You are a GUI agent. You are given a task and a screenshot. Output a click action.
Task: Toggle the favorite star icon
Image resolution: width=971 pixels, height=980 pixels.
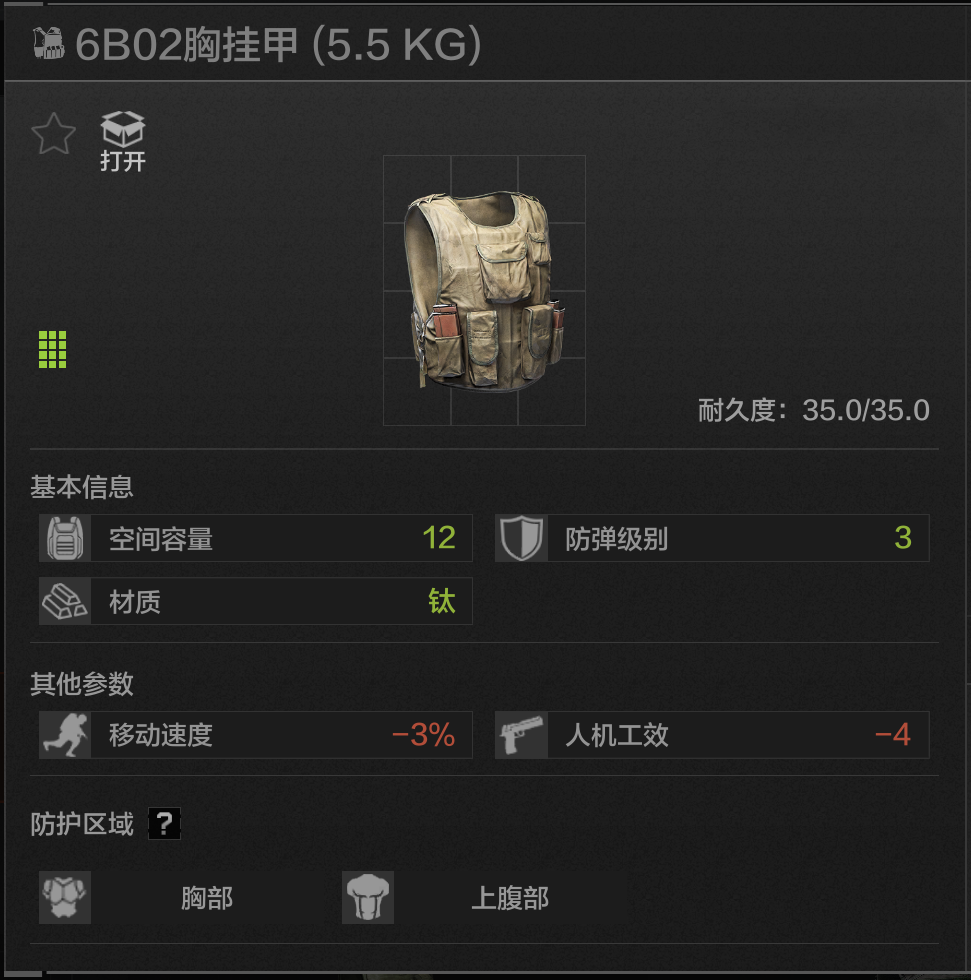[x=53, y=134]
